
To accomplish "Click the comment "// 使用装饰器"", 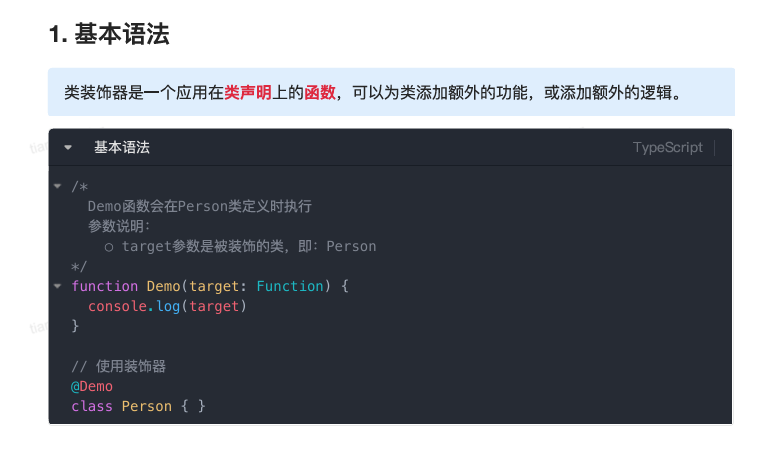I will [119, 366].
